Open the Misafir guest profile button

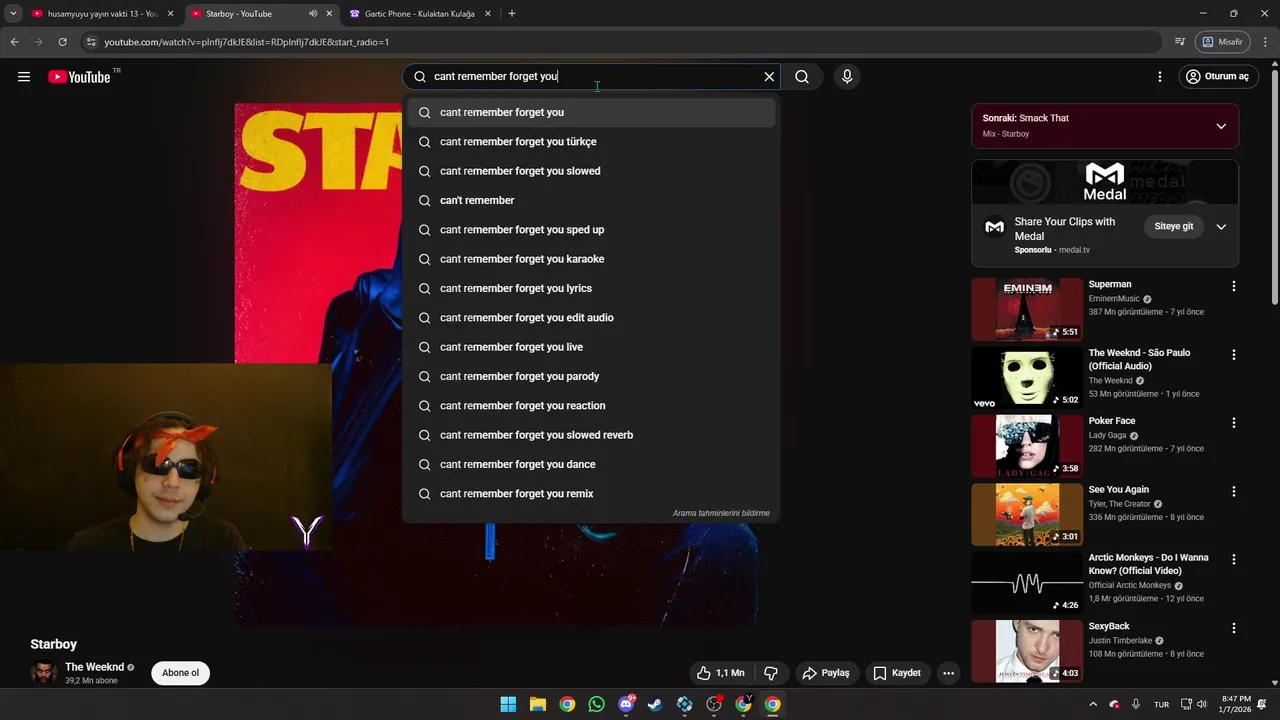(x=1223, y=42)
